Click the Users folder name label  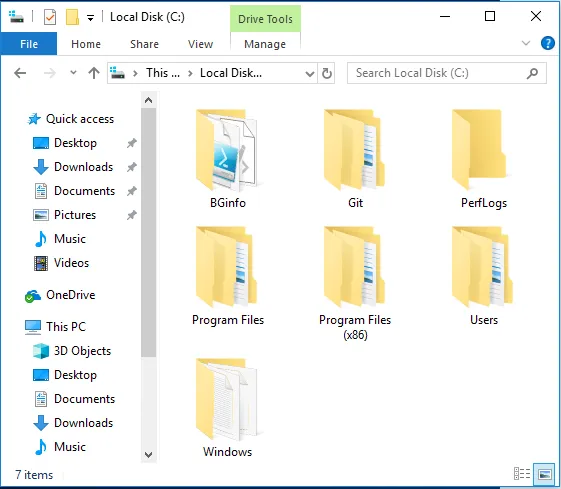click(x=483, y=320)
